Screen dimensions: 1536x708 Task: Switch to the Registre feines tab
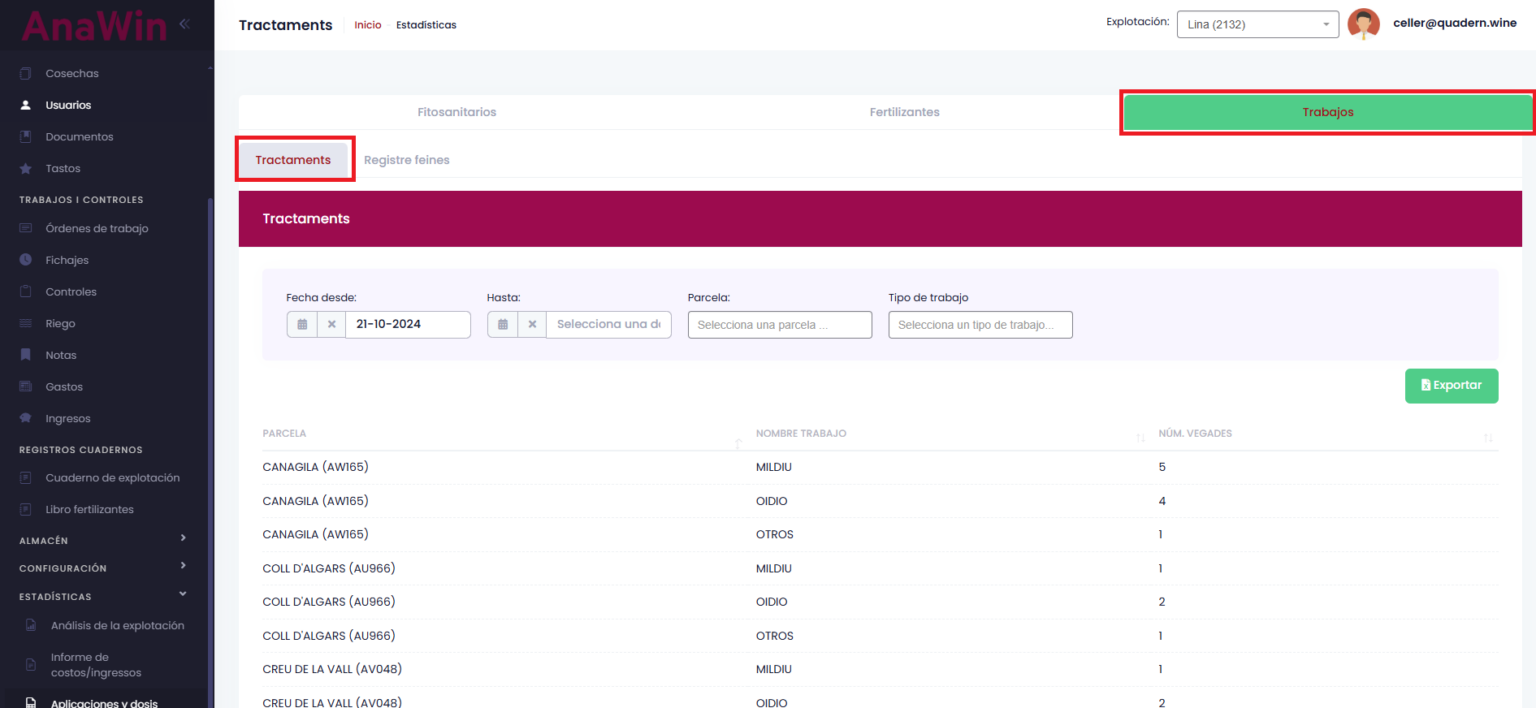pyautogui.click(x=406, y=160)
